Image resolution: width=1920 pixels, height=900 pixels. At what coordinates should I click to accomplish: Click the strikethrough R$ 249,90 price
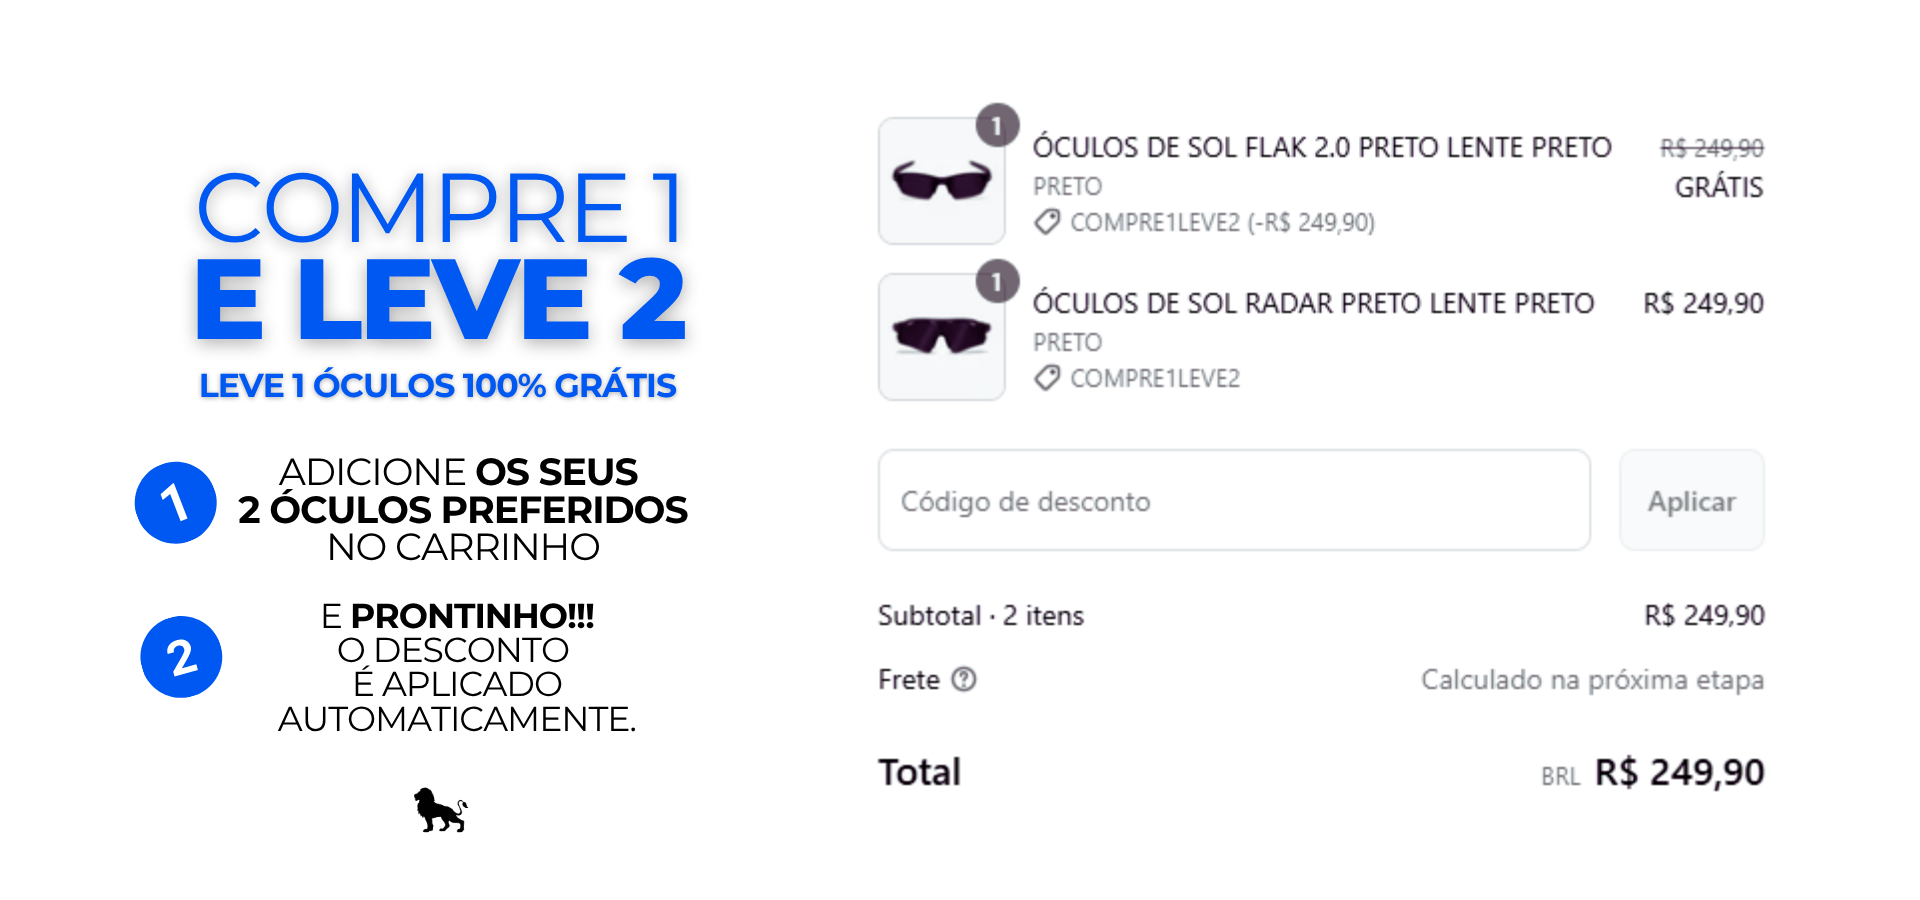point(1712,149)
